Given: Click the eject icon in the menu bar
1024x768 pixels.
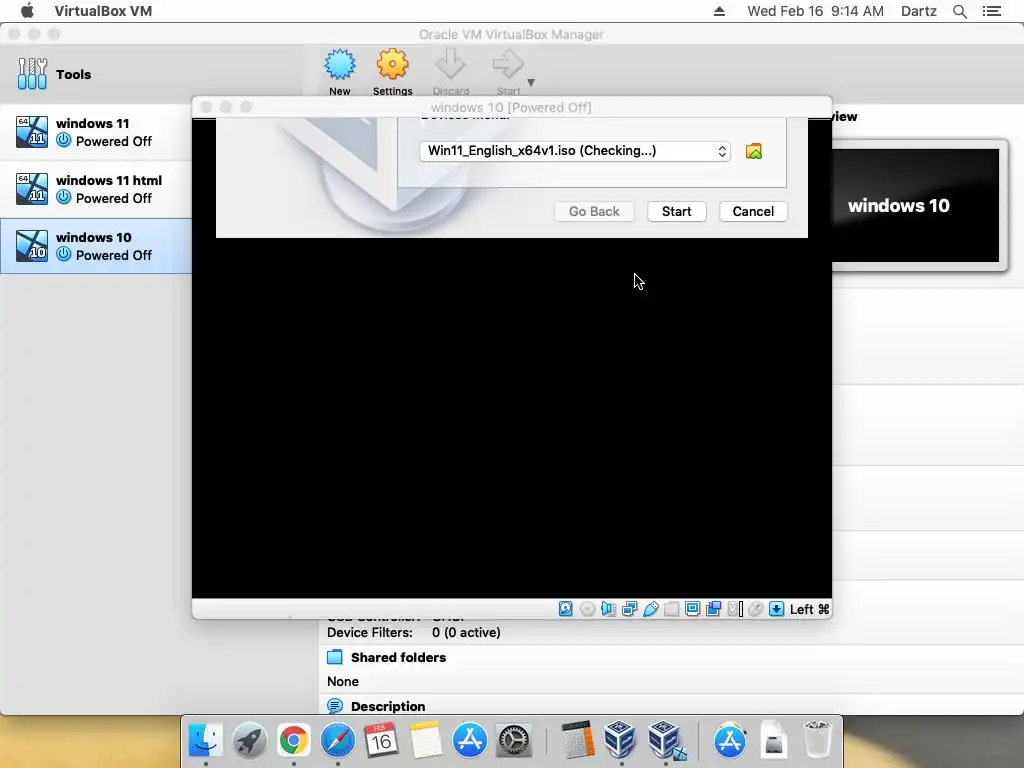Looking at the screenshot, I should tap(719, 11).
